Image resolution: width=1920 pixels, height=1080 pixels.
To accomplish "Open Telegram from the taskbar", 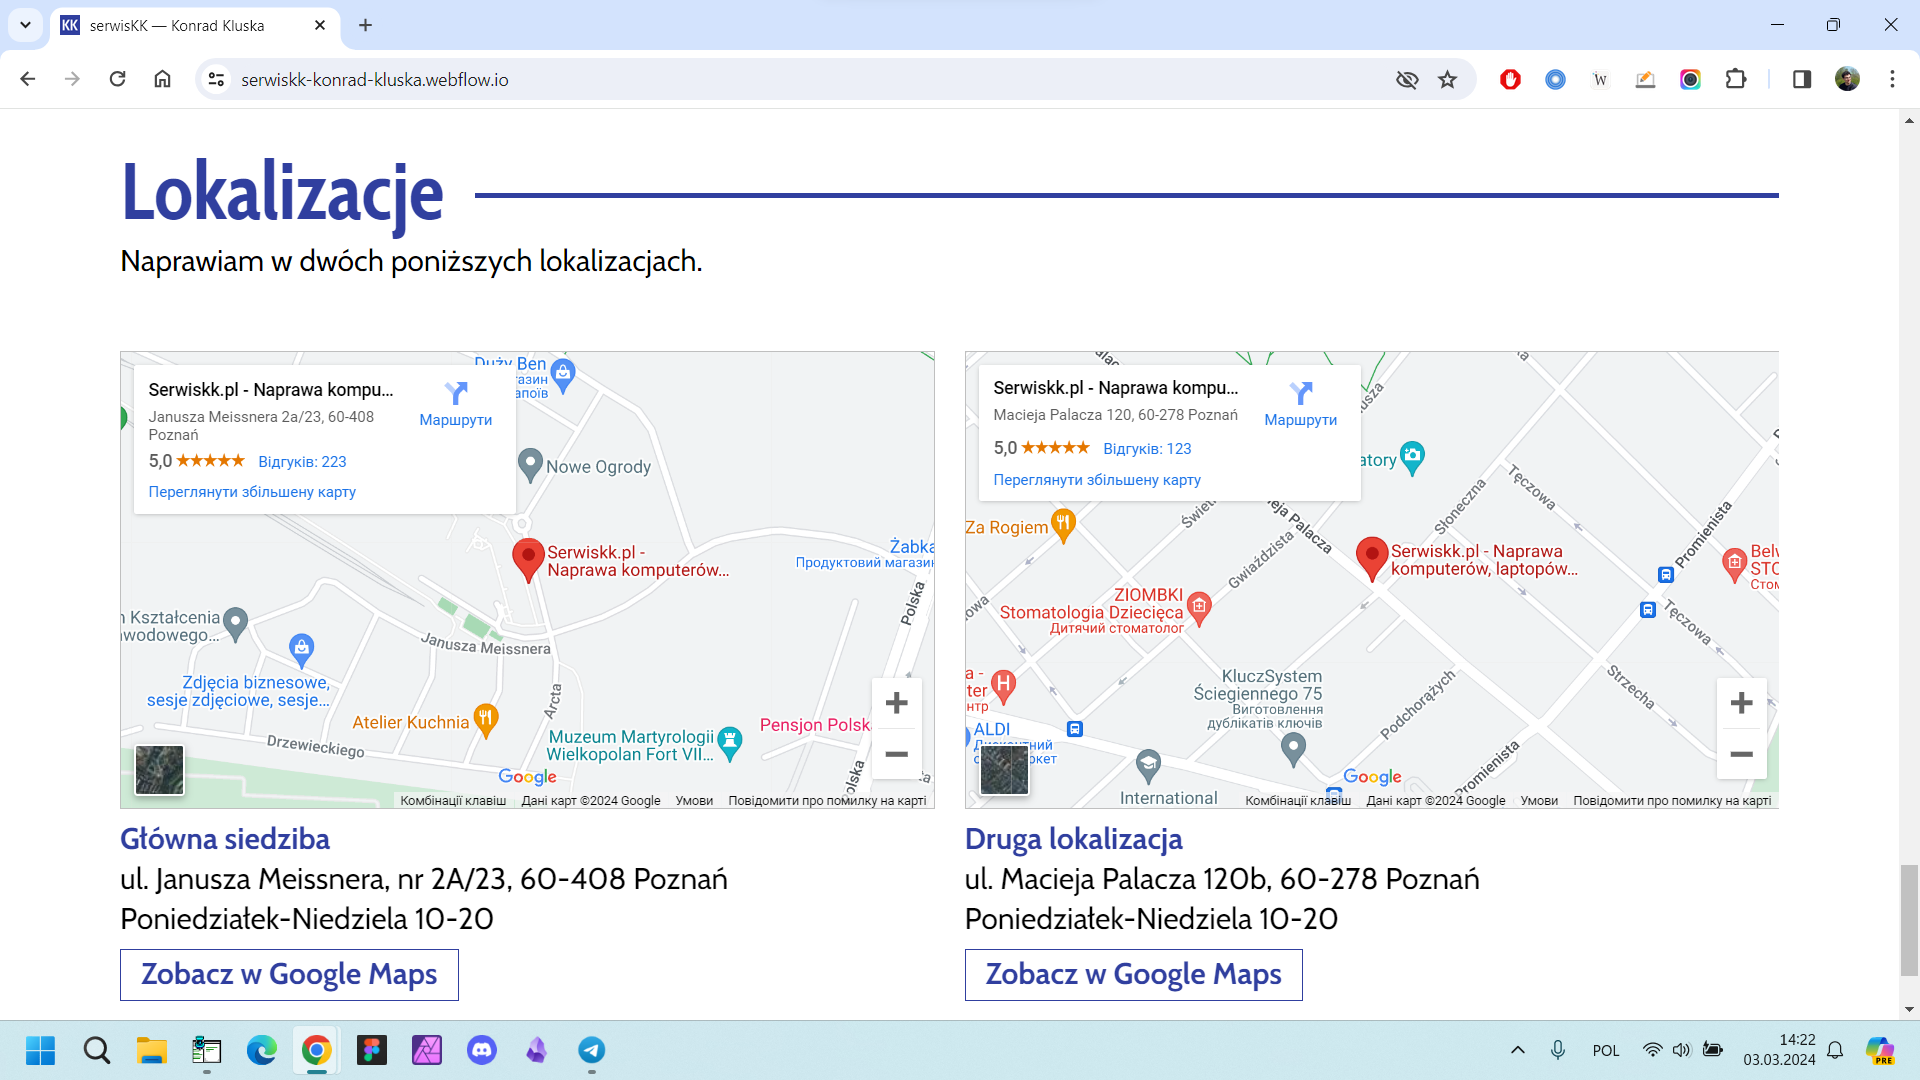I will pyautogui.click(x=592, y=1051).
